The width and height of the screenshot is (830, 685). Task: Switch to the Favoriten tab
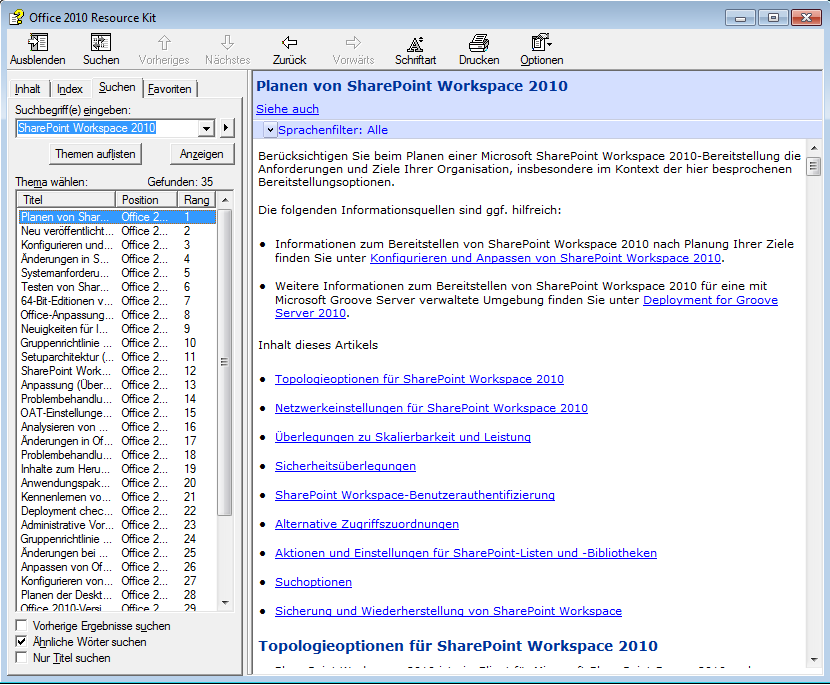click(169, 89)
